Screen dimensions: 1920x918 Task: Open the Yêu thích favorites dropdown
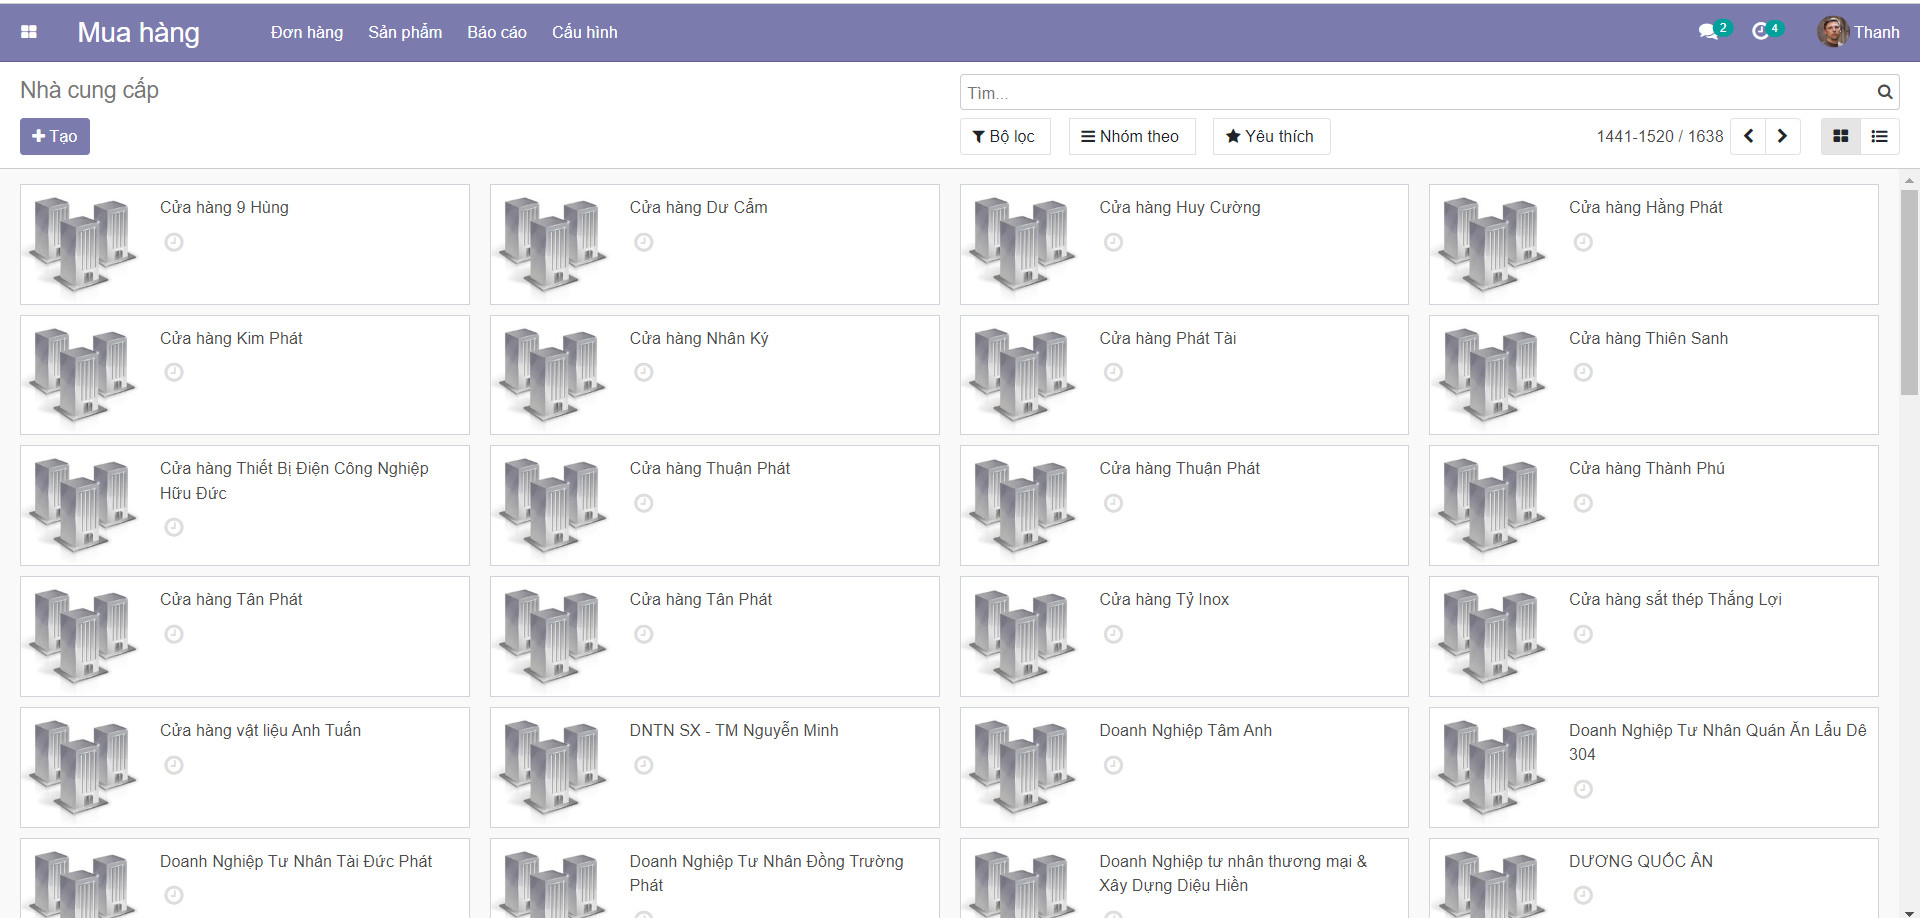pos(1270,136)
